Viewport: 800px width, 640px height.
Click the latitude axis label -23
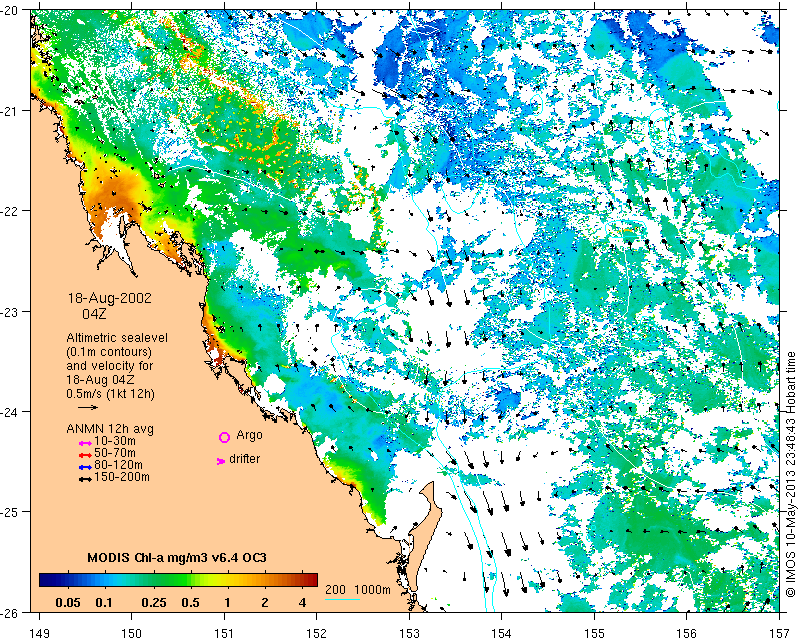point(10,312)
